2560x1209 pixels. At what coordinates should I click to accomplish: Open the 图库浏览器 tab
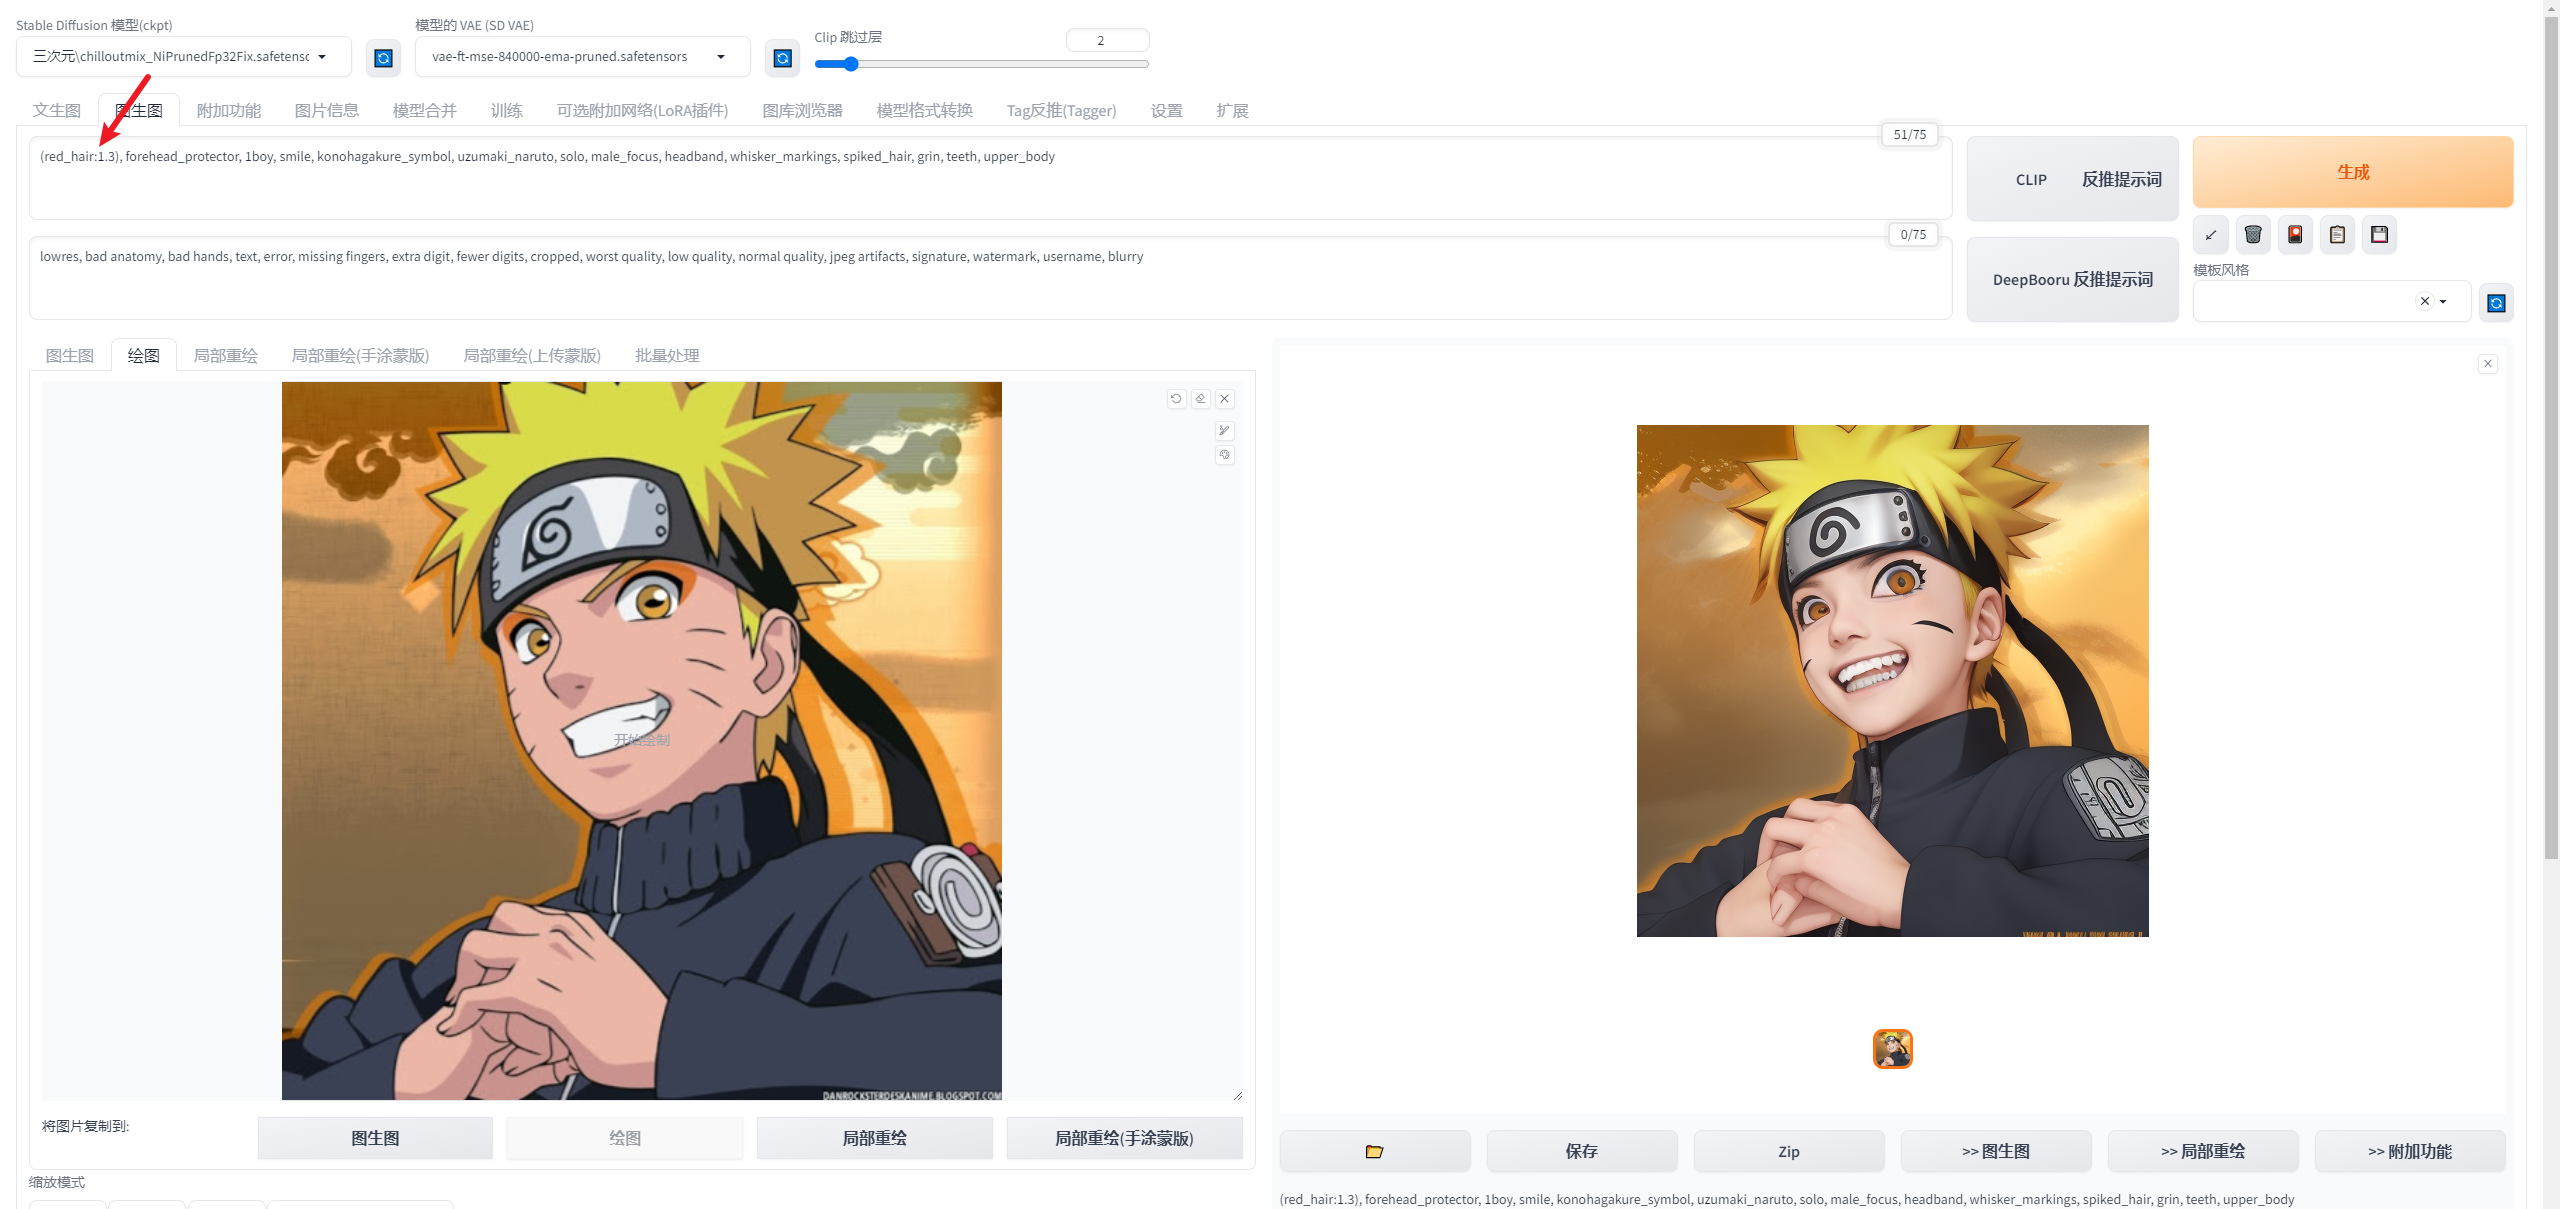pyautogui.click(x=803, y=110)
